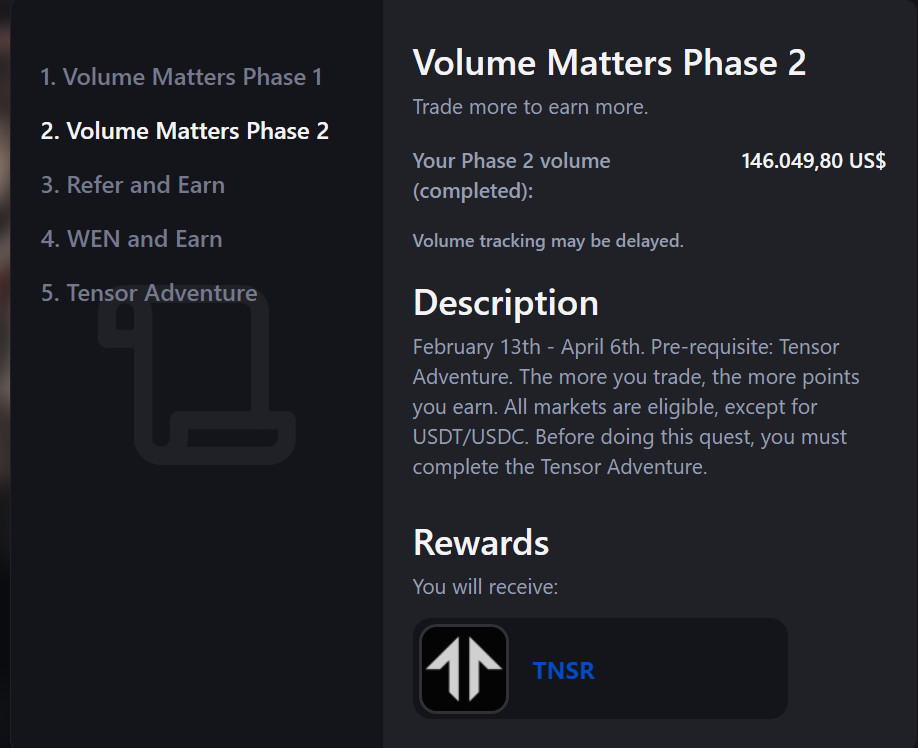Click the Description section heading
The width and height of the screenshot is (918, 748).
click(505, 302)
